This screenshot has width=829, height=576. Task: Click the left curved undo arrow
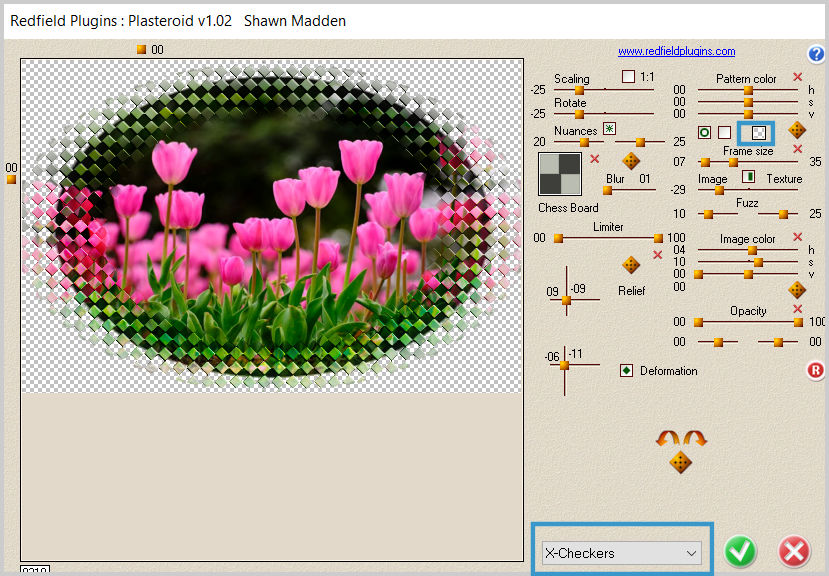click(x=668, y=438)
